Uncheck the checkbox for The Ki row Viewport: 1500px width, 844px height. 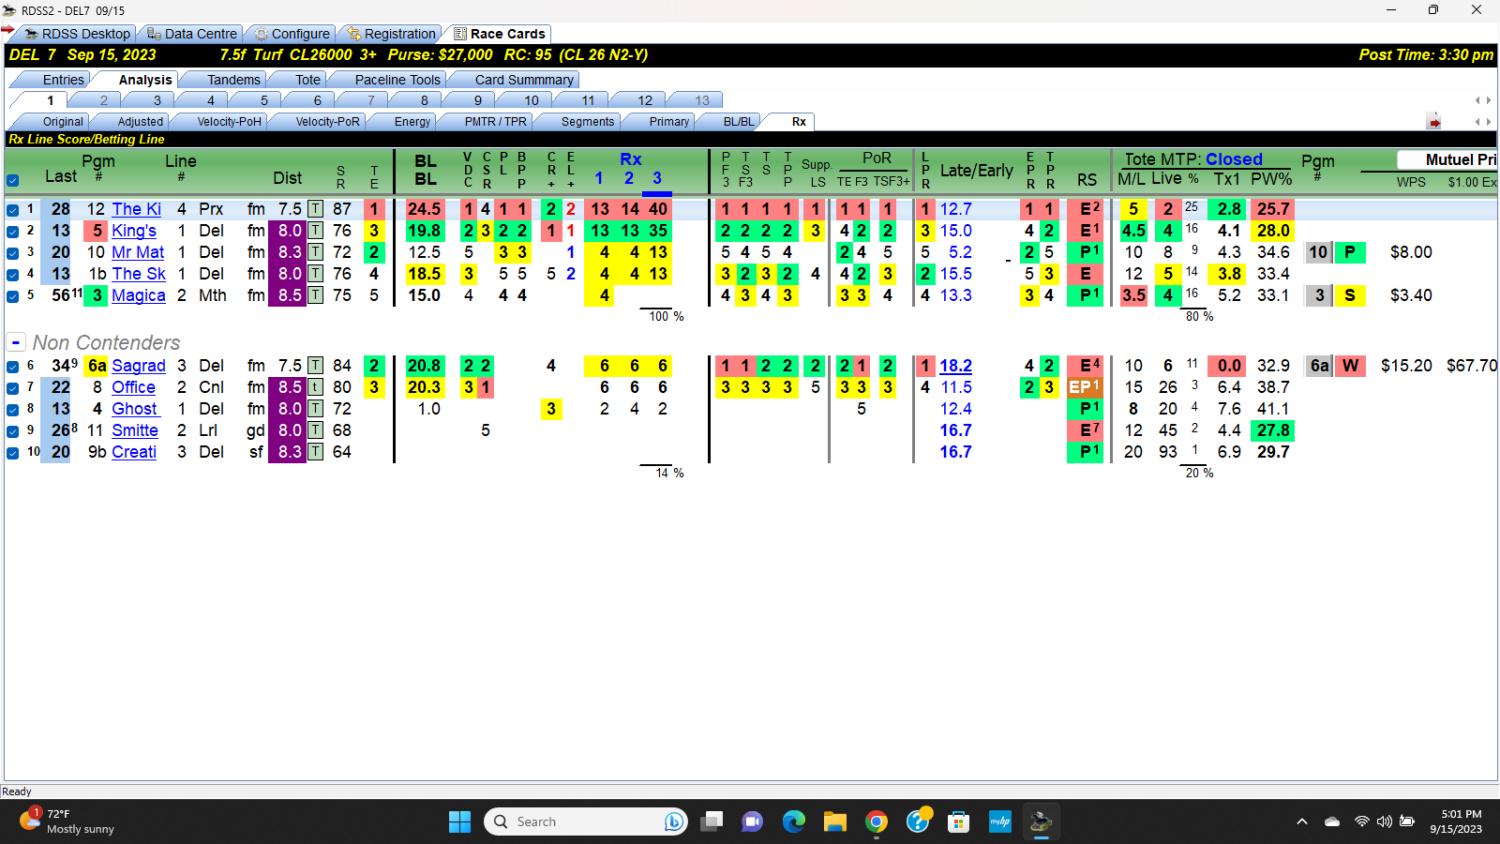pyautogui.click(x=13, y=210)
